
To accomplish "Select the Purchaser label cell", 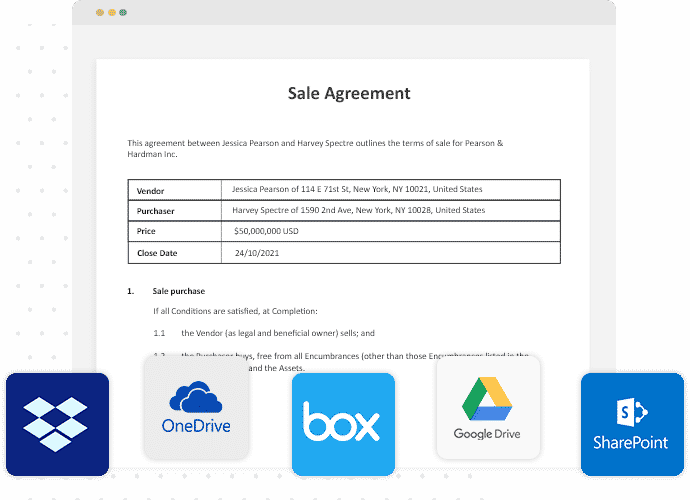I will (x=175, y=211).
